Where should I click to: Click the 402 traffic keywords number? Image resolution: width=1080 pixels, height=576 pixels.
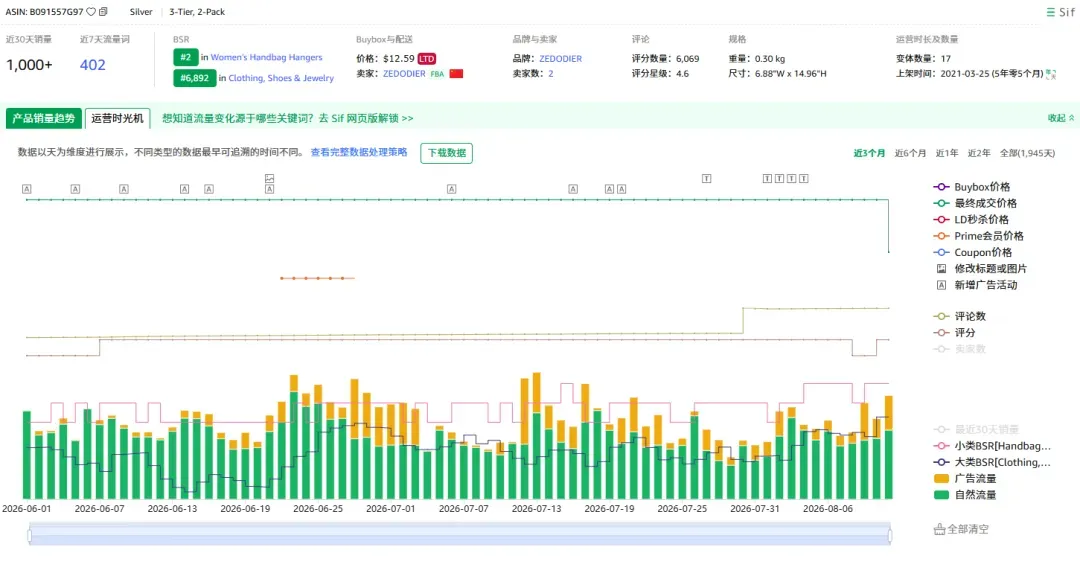(x=92, y=65)
